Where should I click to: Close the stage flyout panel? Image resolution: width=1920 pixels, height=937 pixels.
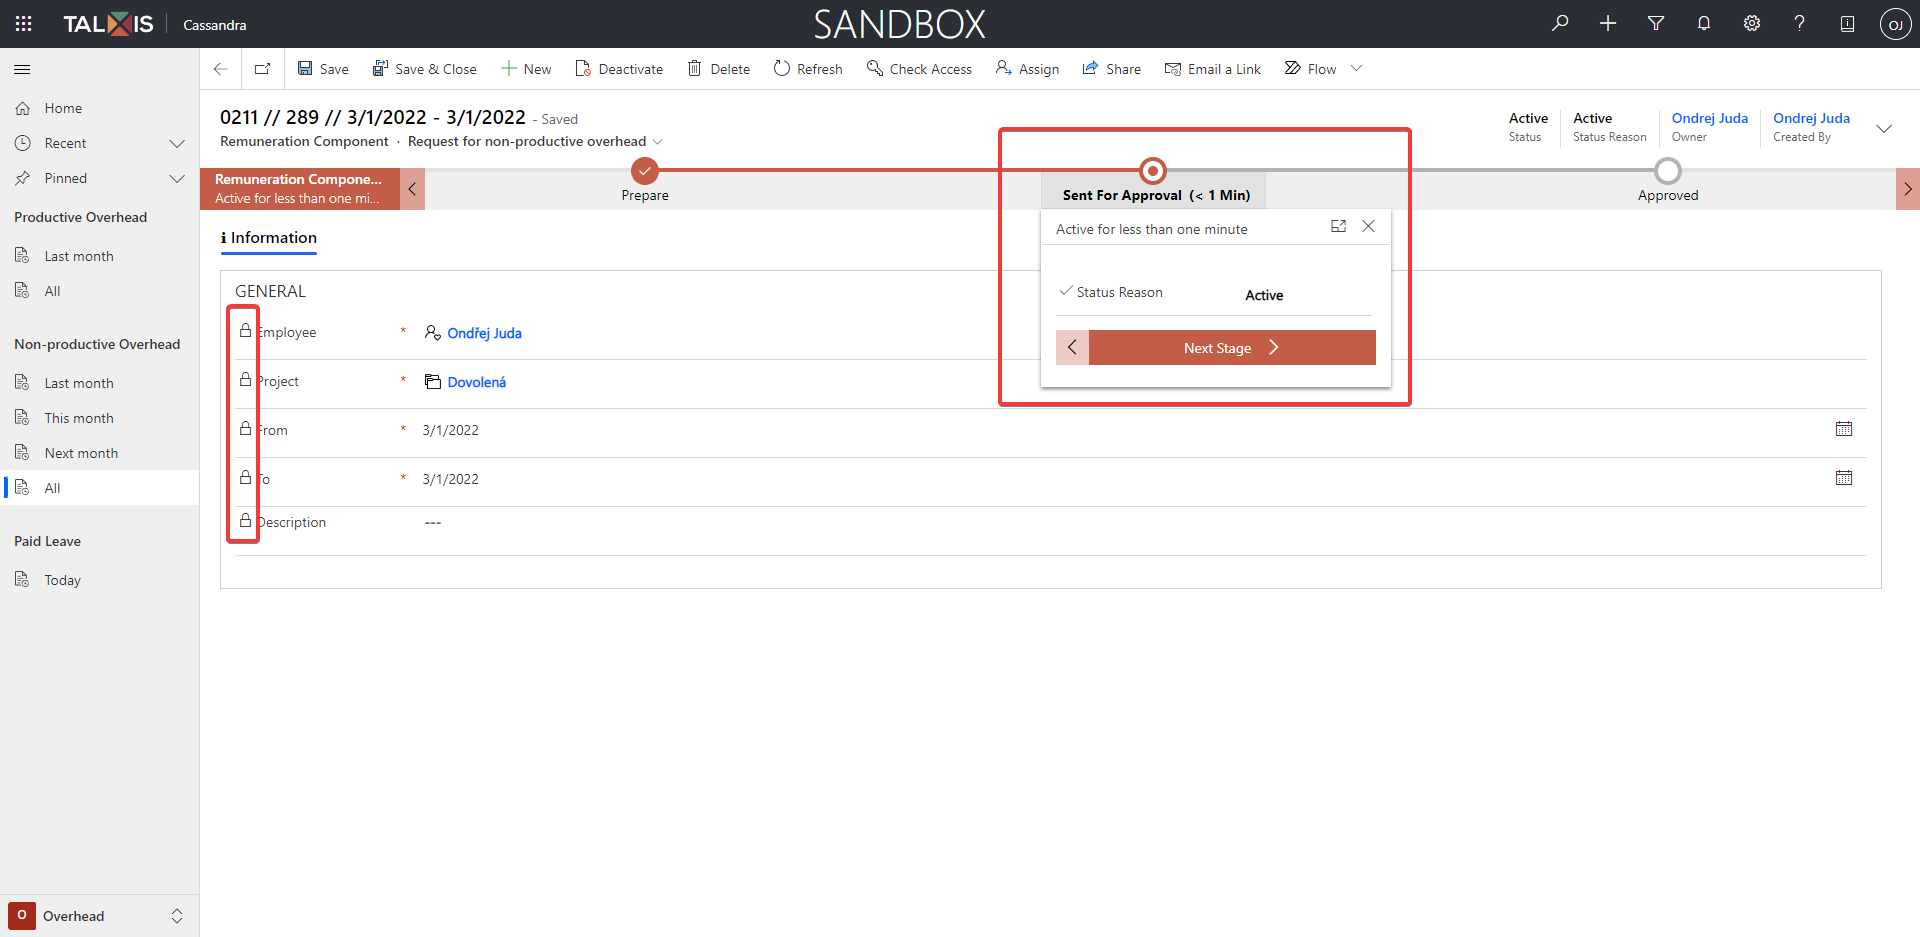tap(1369, 227)
